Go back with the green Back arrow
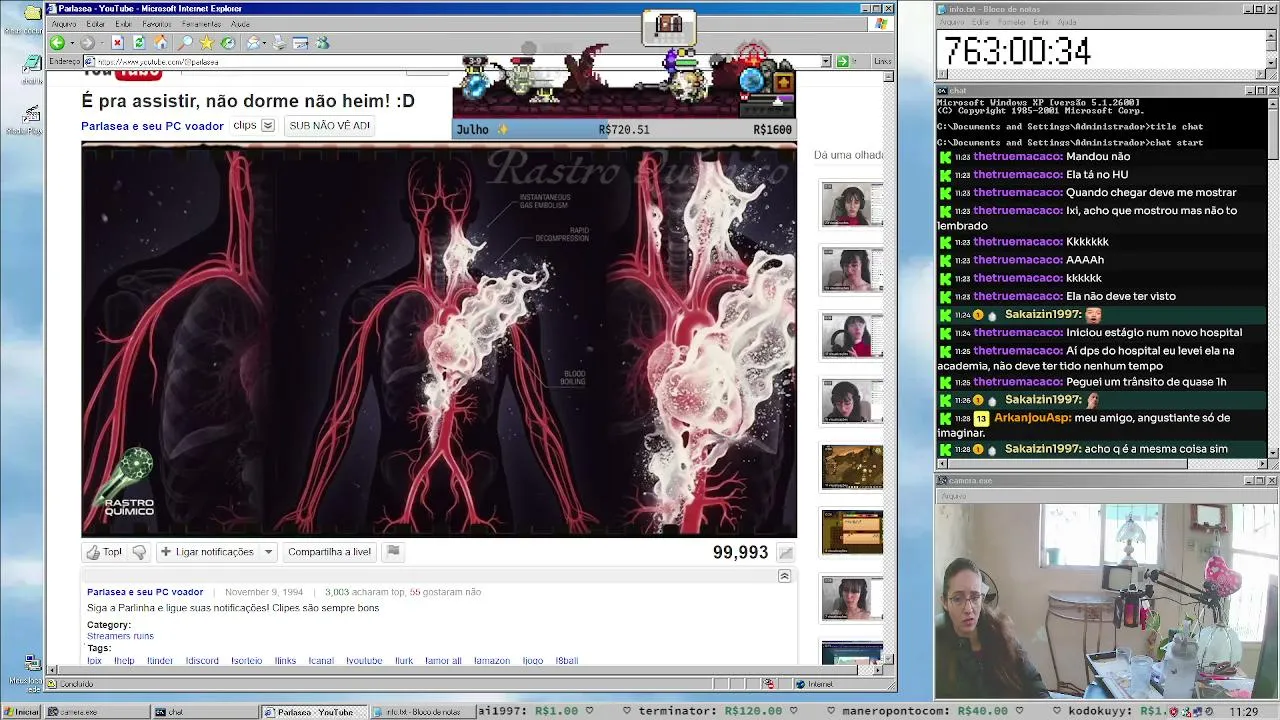Viewport: 1280px width, 720px height. (57, 43)
